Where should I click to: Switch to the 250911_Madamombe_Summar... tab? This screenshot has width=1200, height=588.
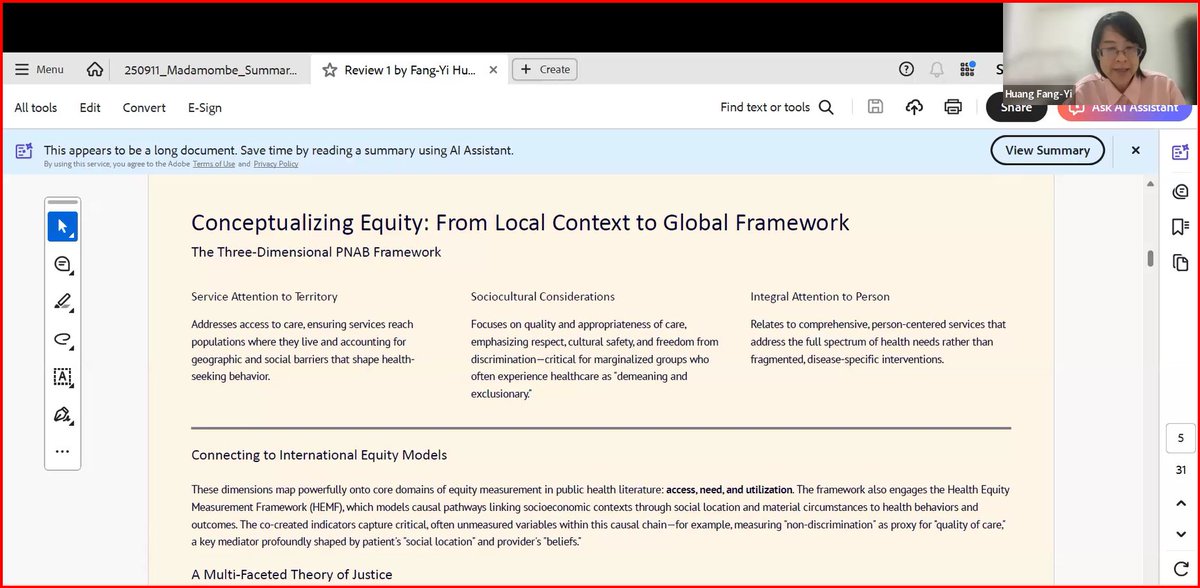click(211, 70)
